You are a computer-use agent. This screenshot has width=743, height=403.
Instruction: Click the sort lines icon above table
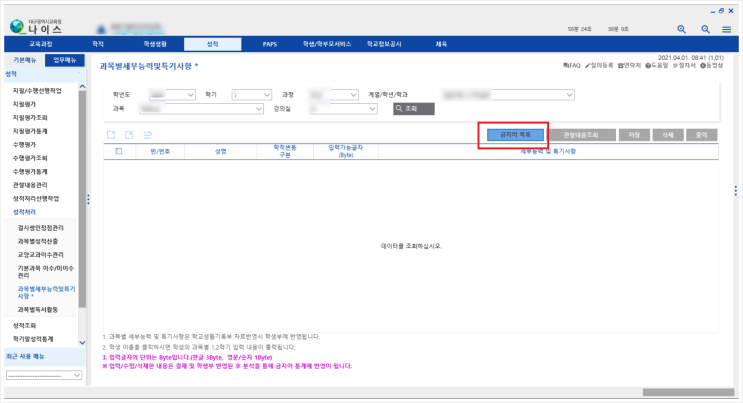147,135
